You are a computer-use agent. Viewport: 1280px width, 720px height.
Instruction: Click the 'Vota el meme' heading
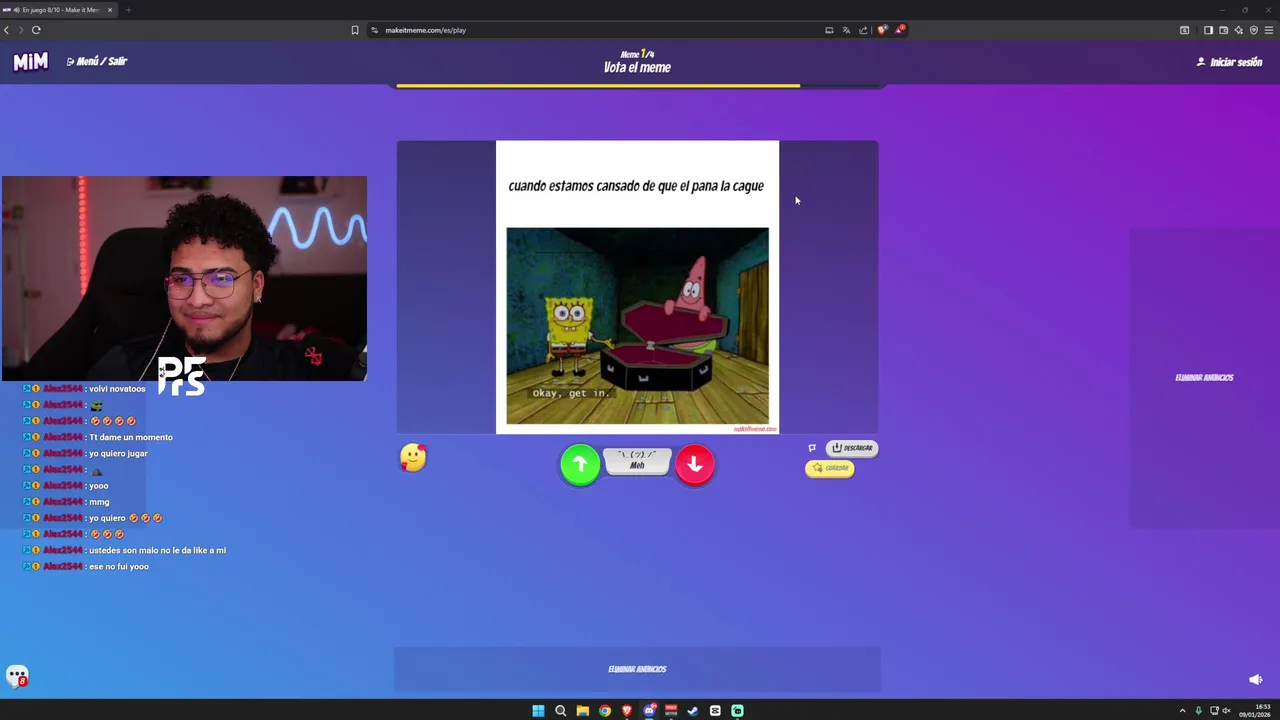(x=637, y=68)
